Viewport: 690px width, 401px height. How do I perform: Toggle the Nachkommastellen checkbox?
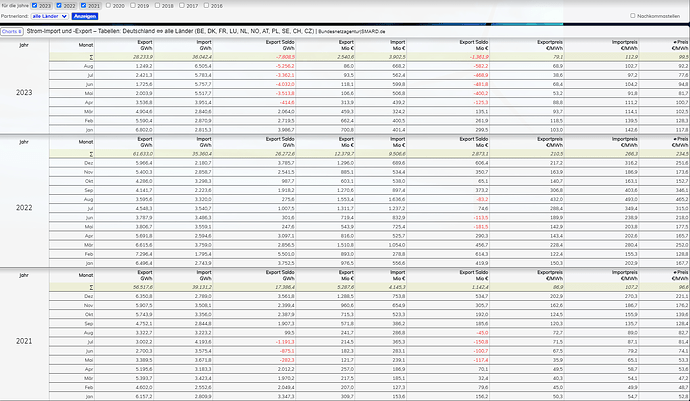633,15
